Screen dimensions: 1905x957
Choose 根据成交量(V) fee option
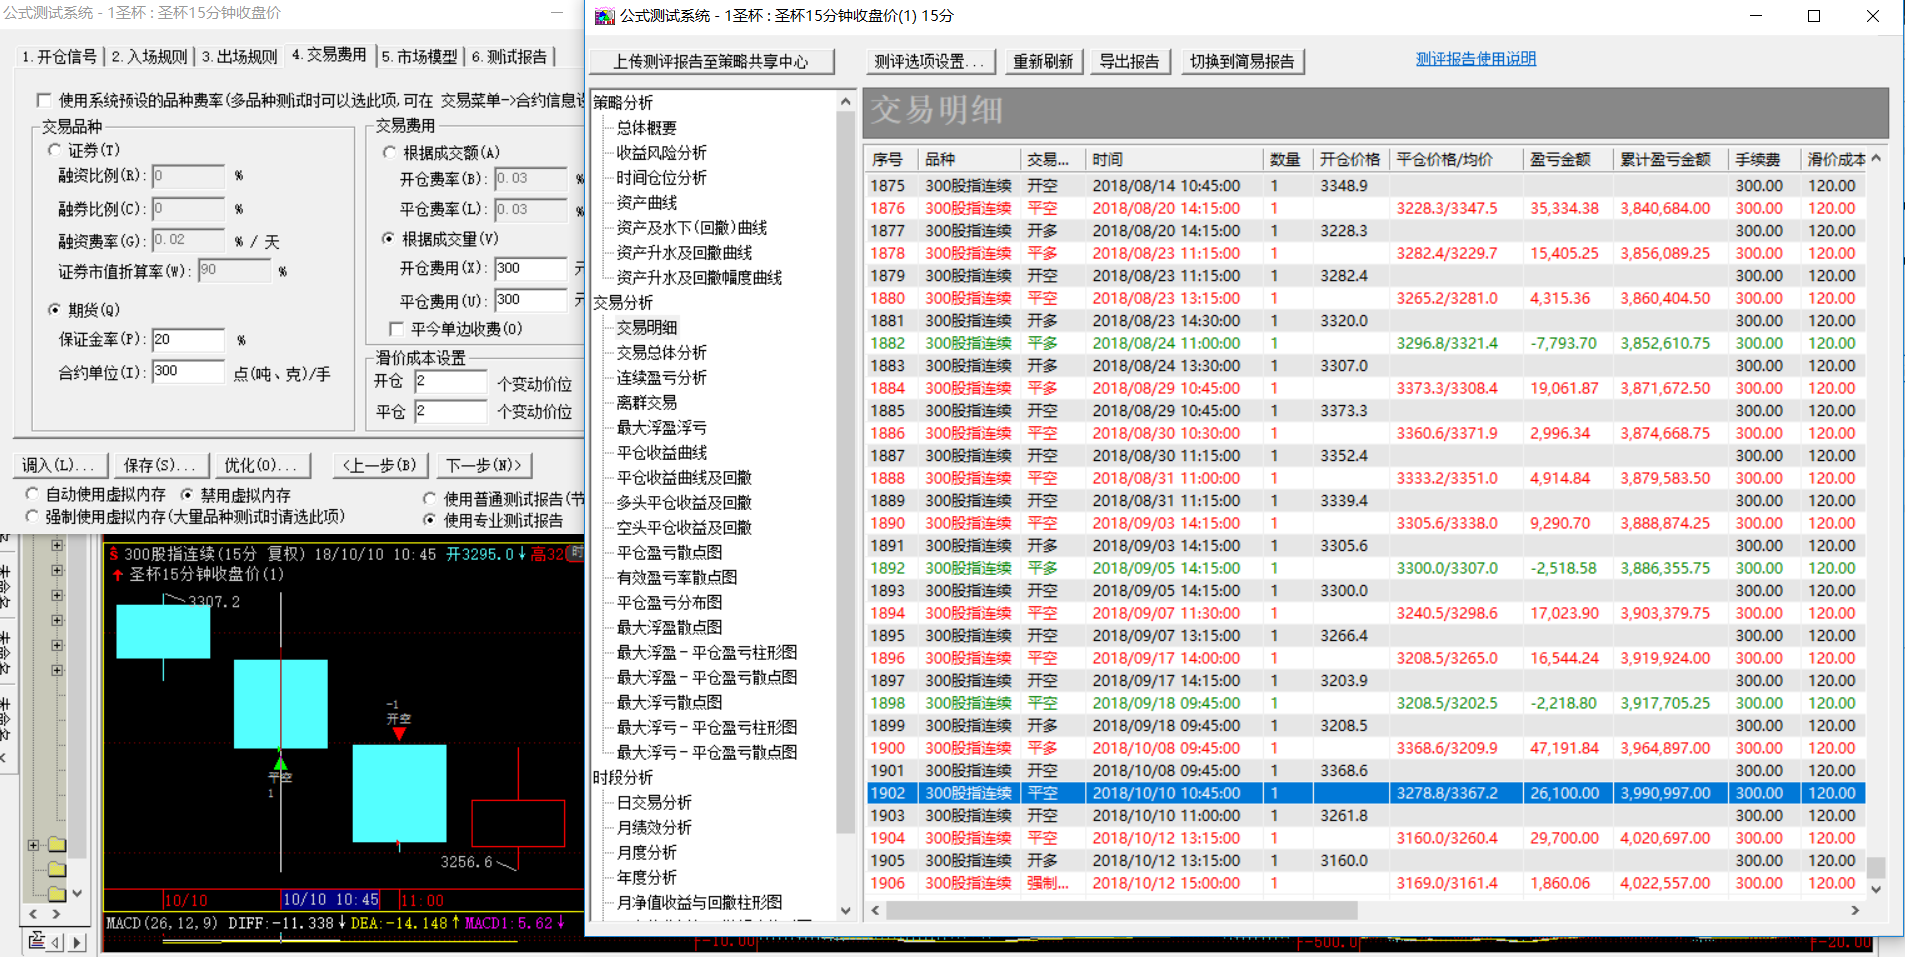pos(389,239)
